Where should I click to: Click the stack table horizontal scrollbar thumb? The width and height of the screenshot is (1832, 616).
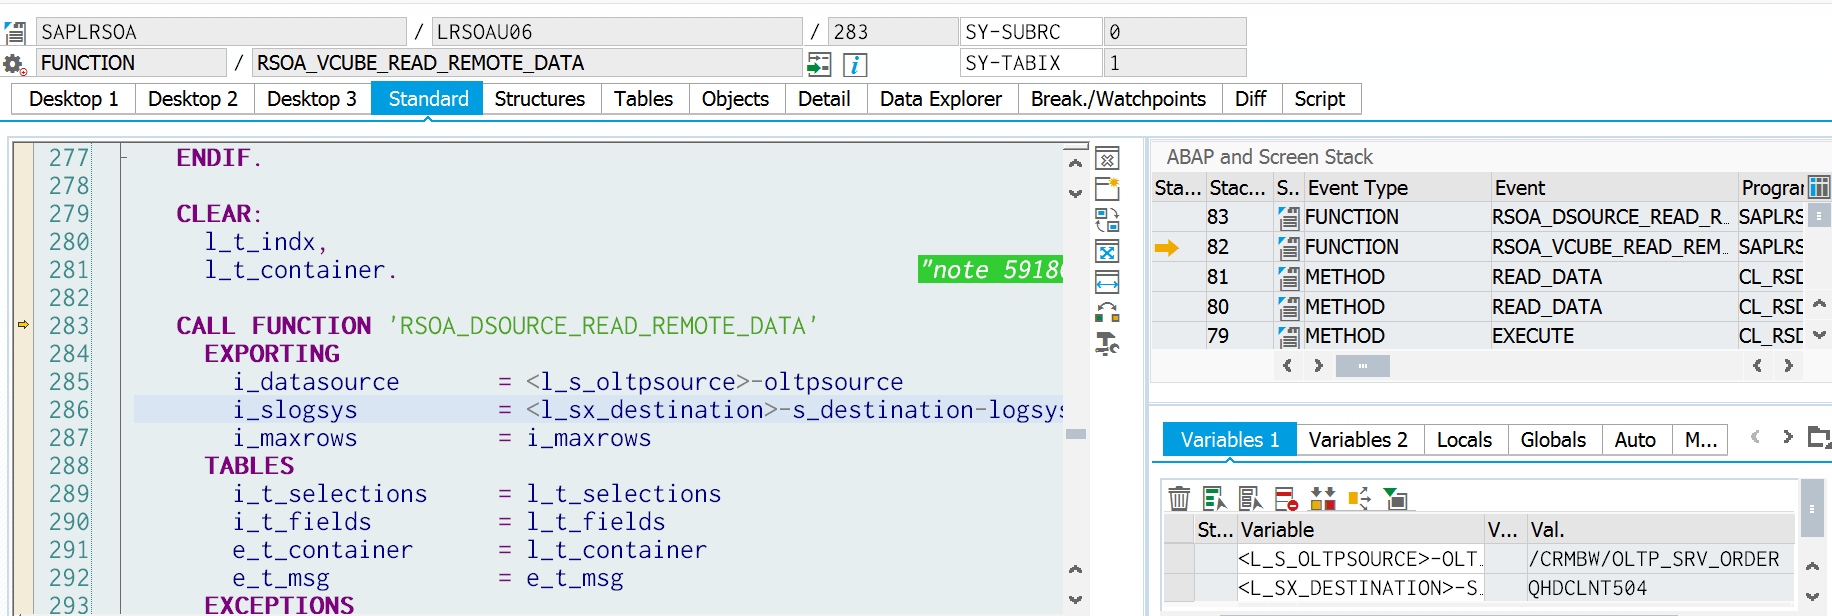click(1362, 366)
